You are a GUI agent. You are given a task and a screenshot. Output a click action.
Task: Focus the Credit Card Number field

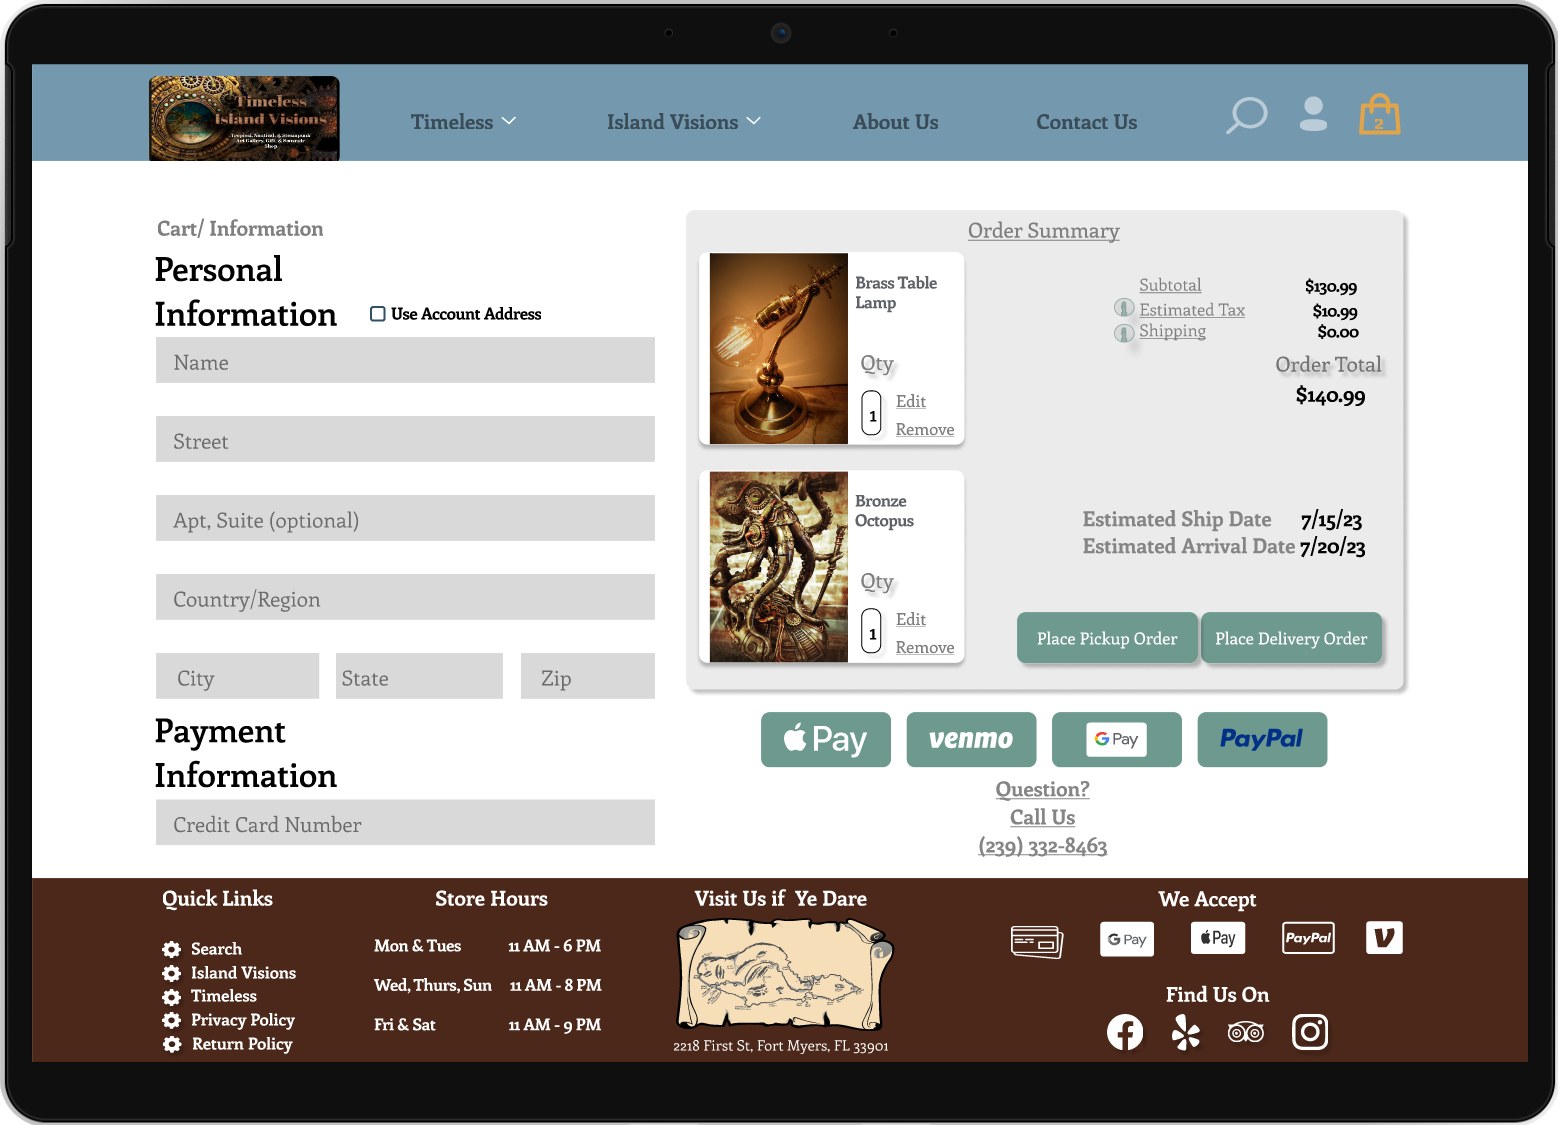(x=405, y=822)
